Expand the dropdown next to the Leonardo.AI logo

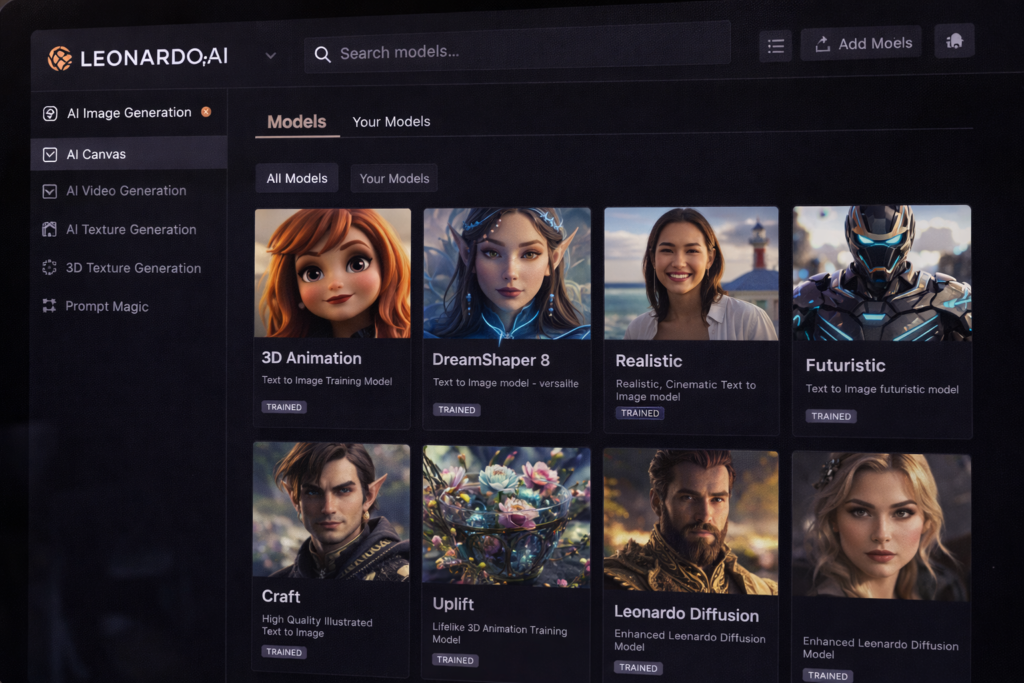270,56
